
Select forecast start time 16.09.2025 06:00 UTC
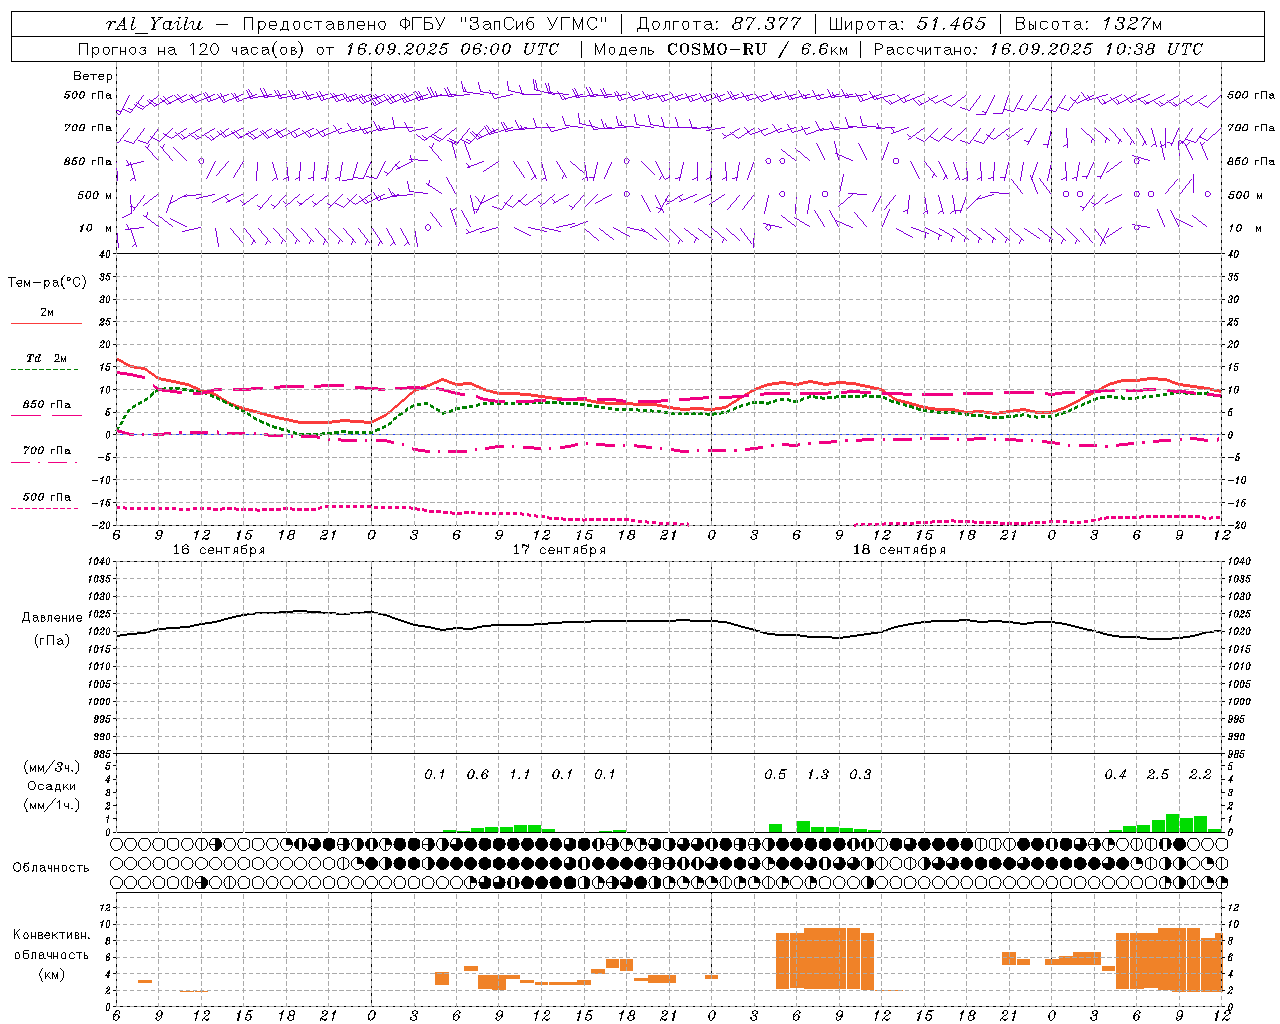[452, 49]
